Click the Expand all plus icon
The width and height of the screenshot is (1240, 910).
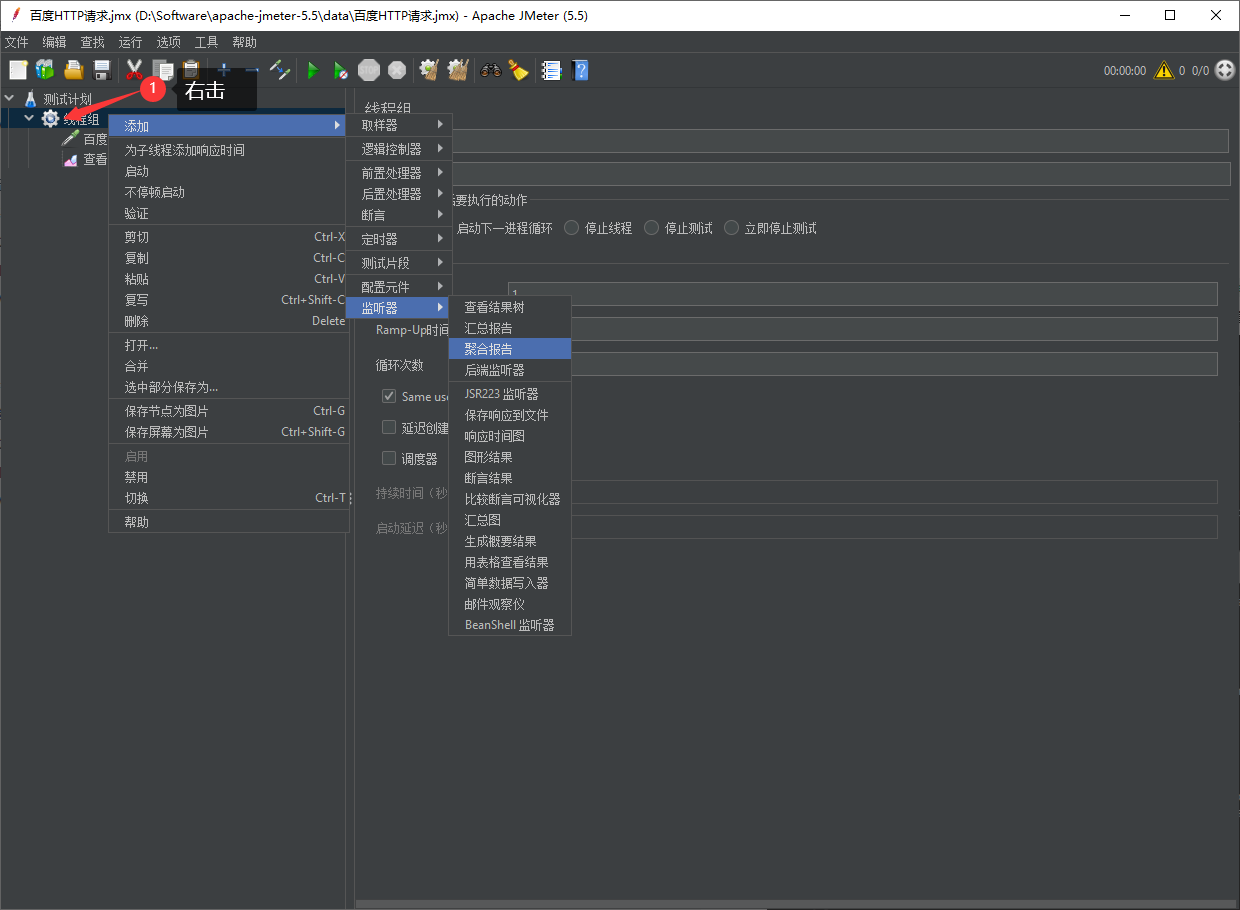(224, 70)
